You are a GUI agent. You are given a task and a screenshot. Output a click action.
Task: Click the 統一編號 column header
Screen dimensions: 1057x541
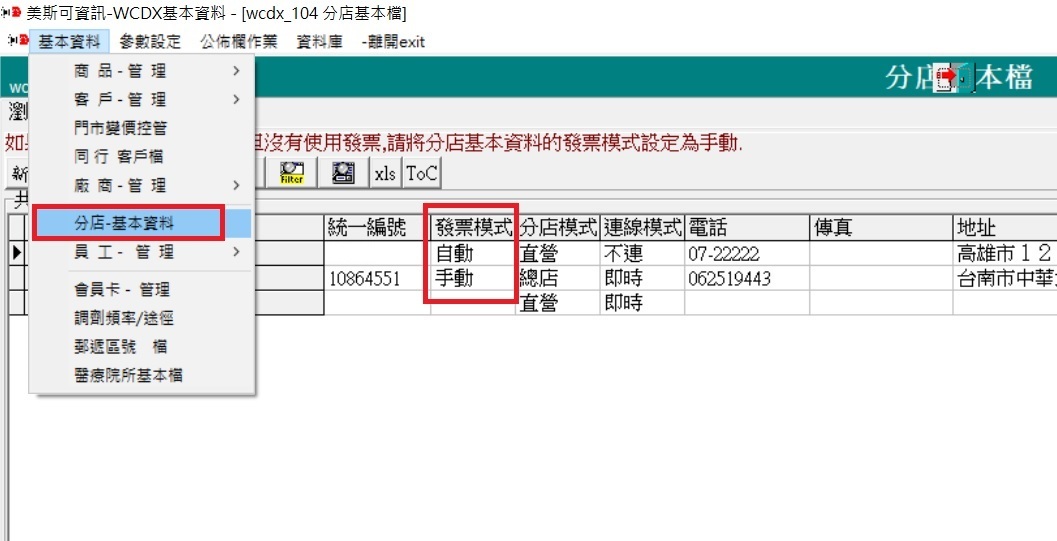point(378,228)
